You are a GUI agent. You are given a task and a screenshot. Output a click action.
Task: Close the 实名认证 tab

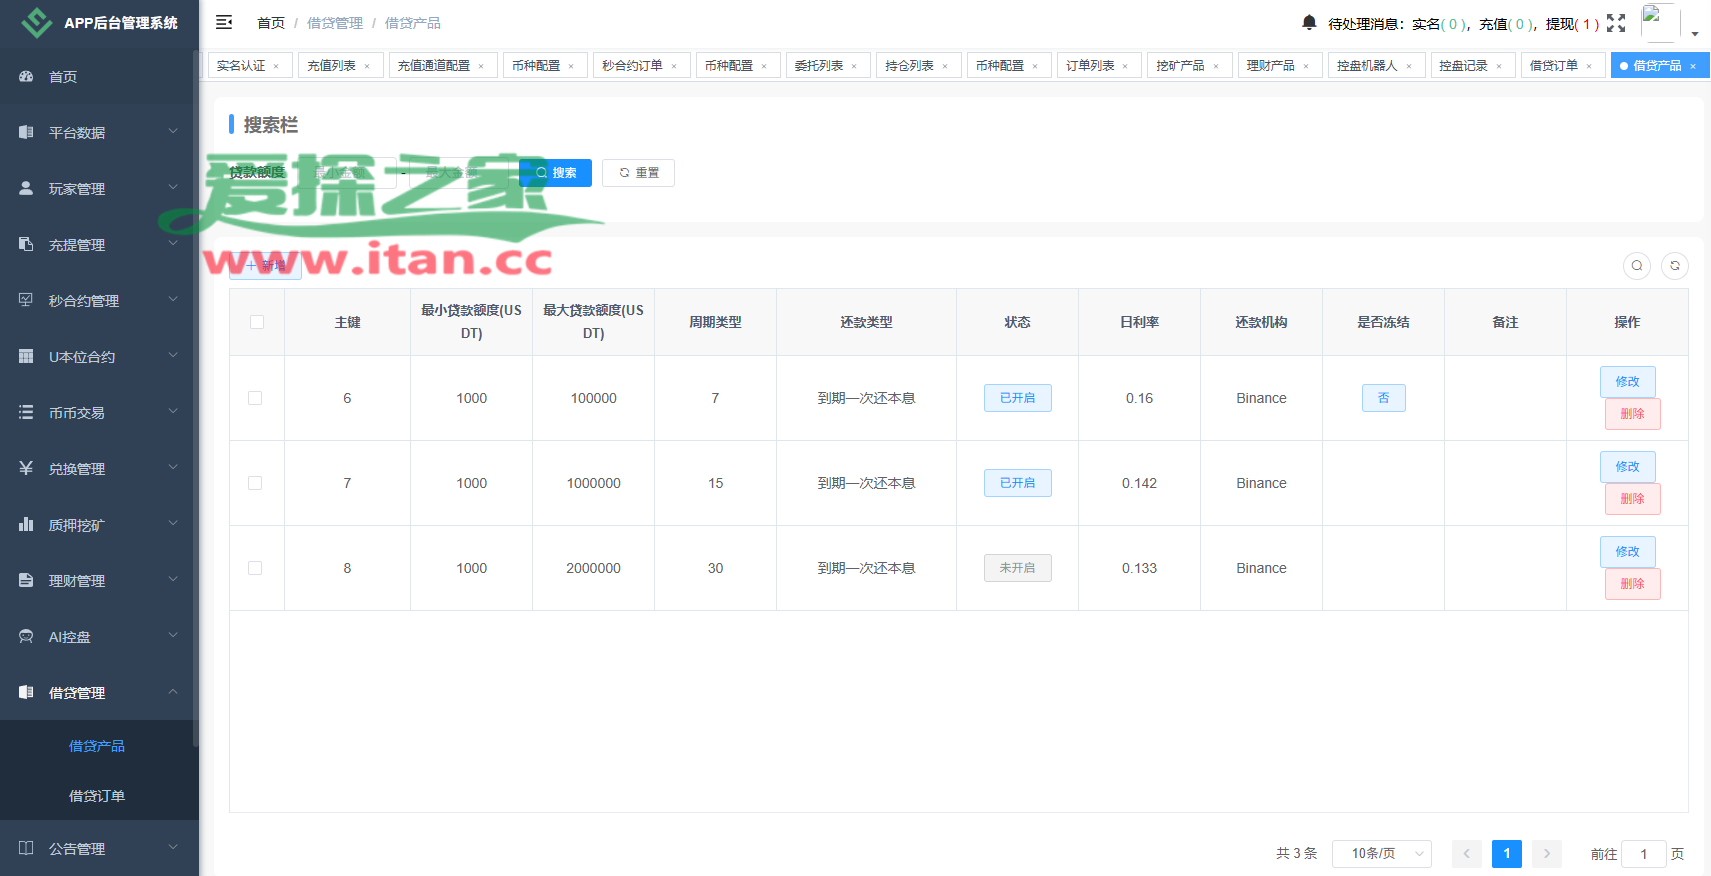click(277, 67)
